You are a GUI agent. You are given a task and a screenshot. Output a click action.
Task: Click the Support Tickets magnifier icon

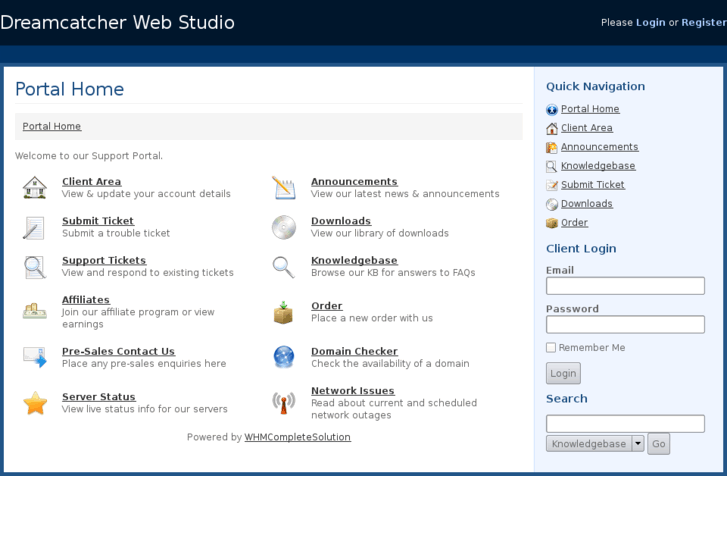pos(35,267)
